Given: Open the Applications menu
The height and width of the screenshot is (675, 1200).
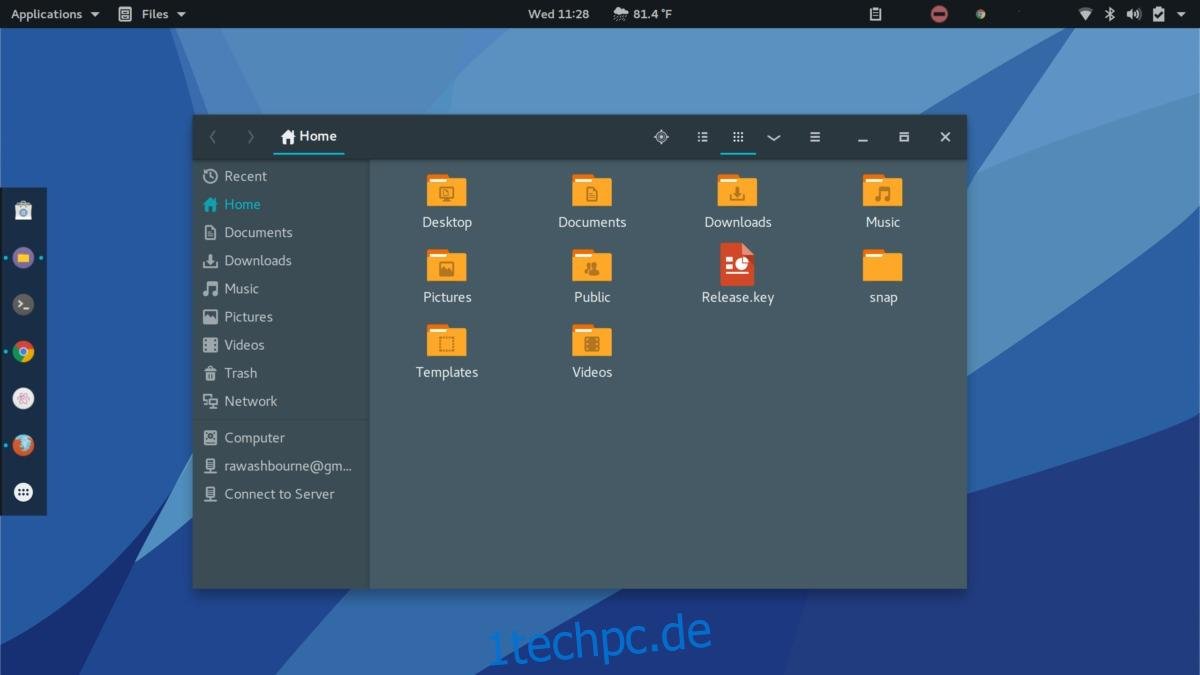Looking at the screenshot, I should 55,14.
